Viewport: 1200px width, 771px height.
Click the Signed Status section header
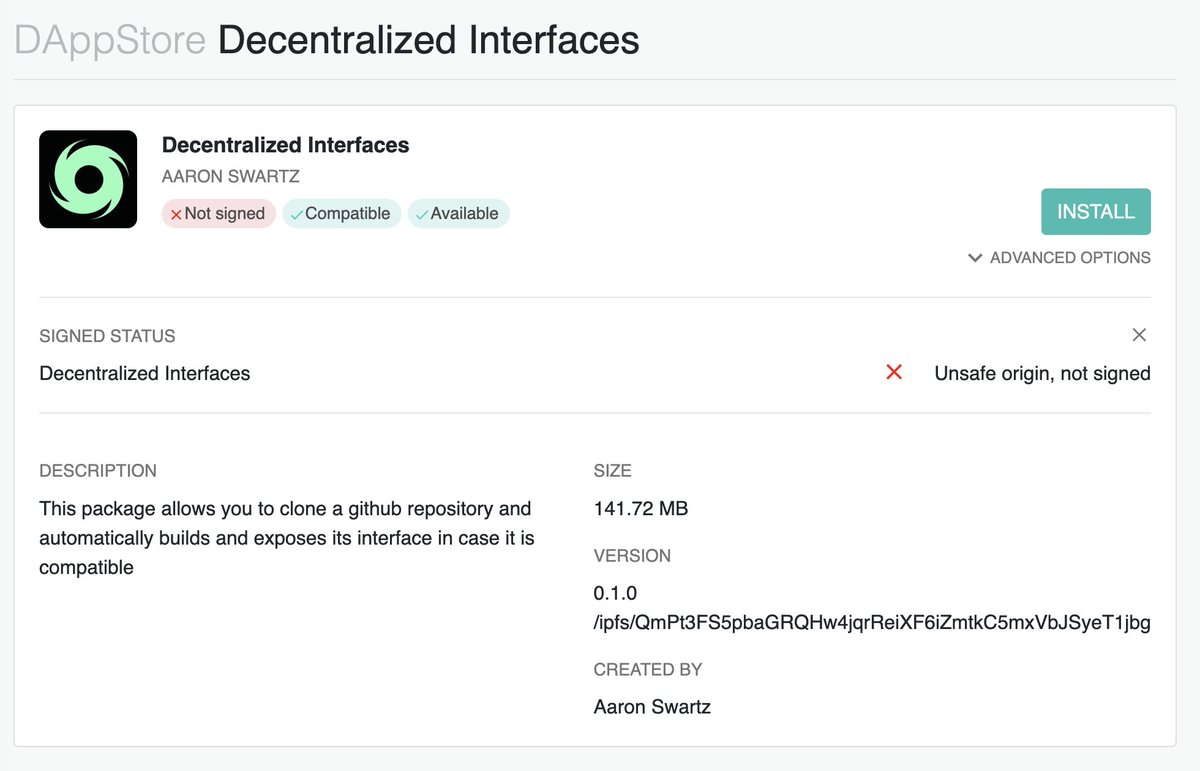pos(107,336)
